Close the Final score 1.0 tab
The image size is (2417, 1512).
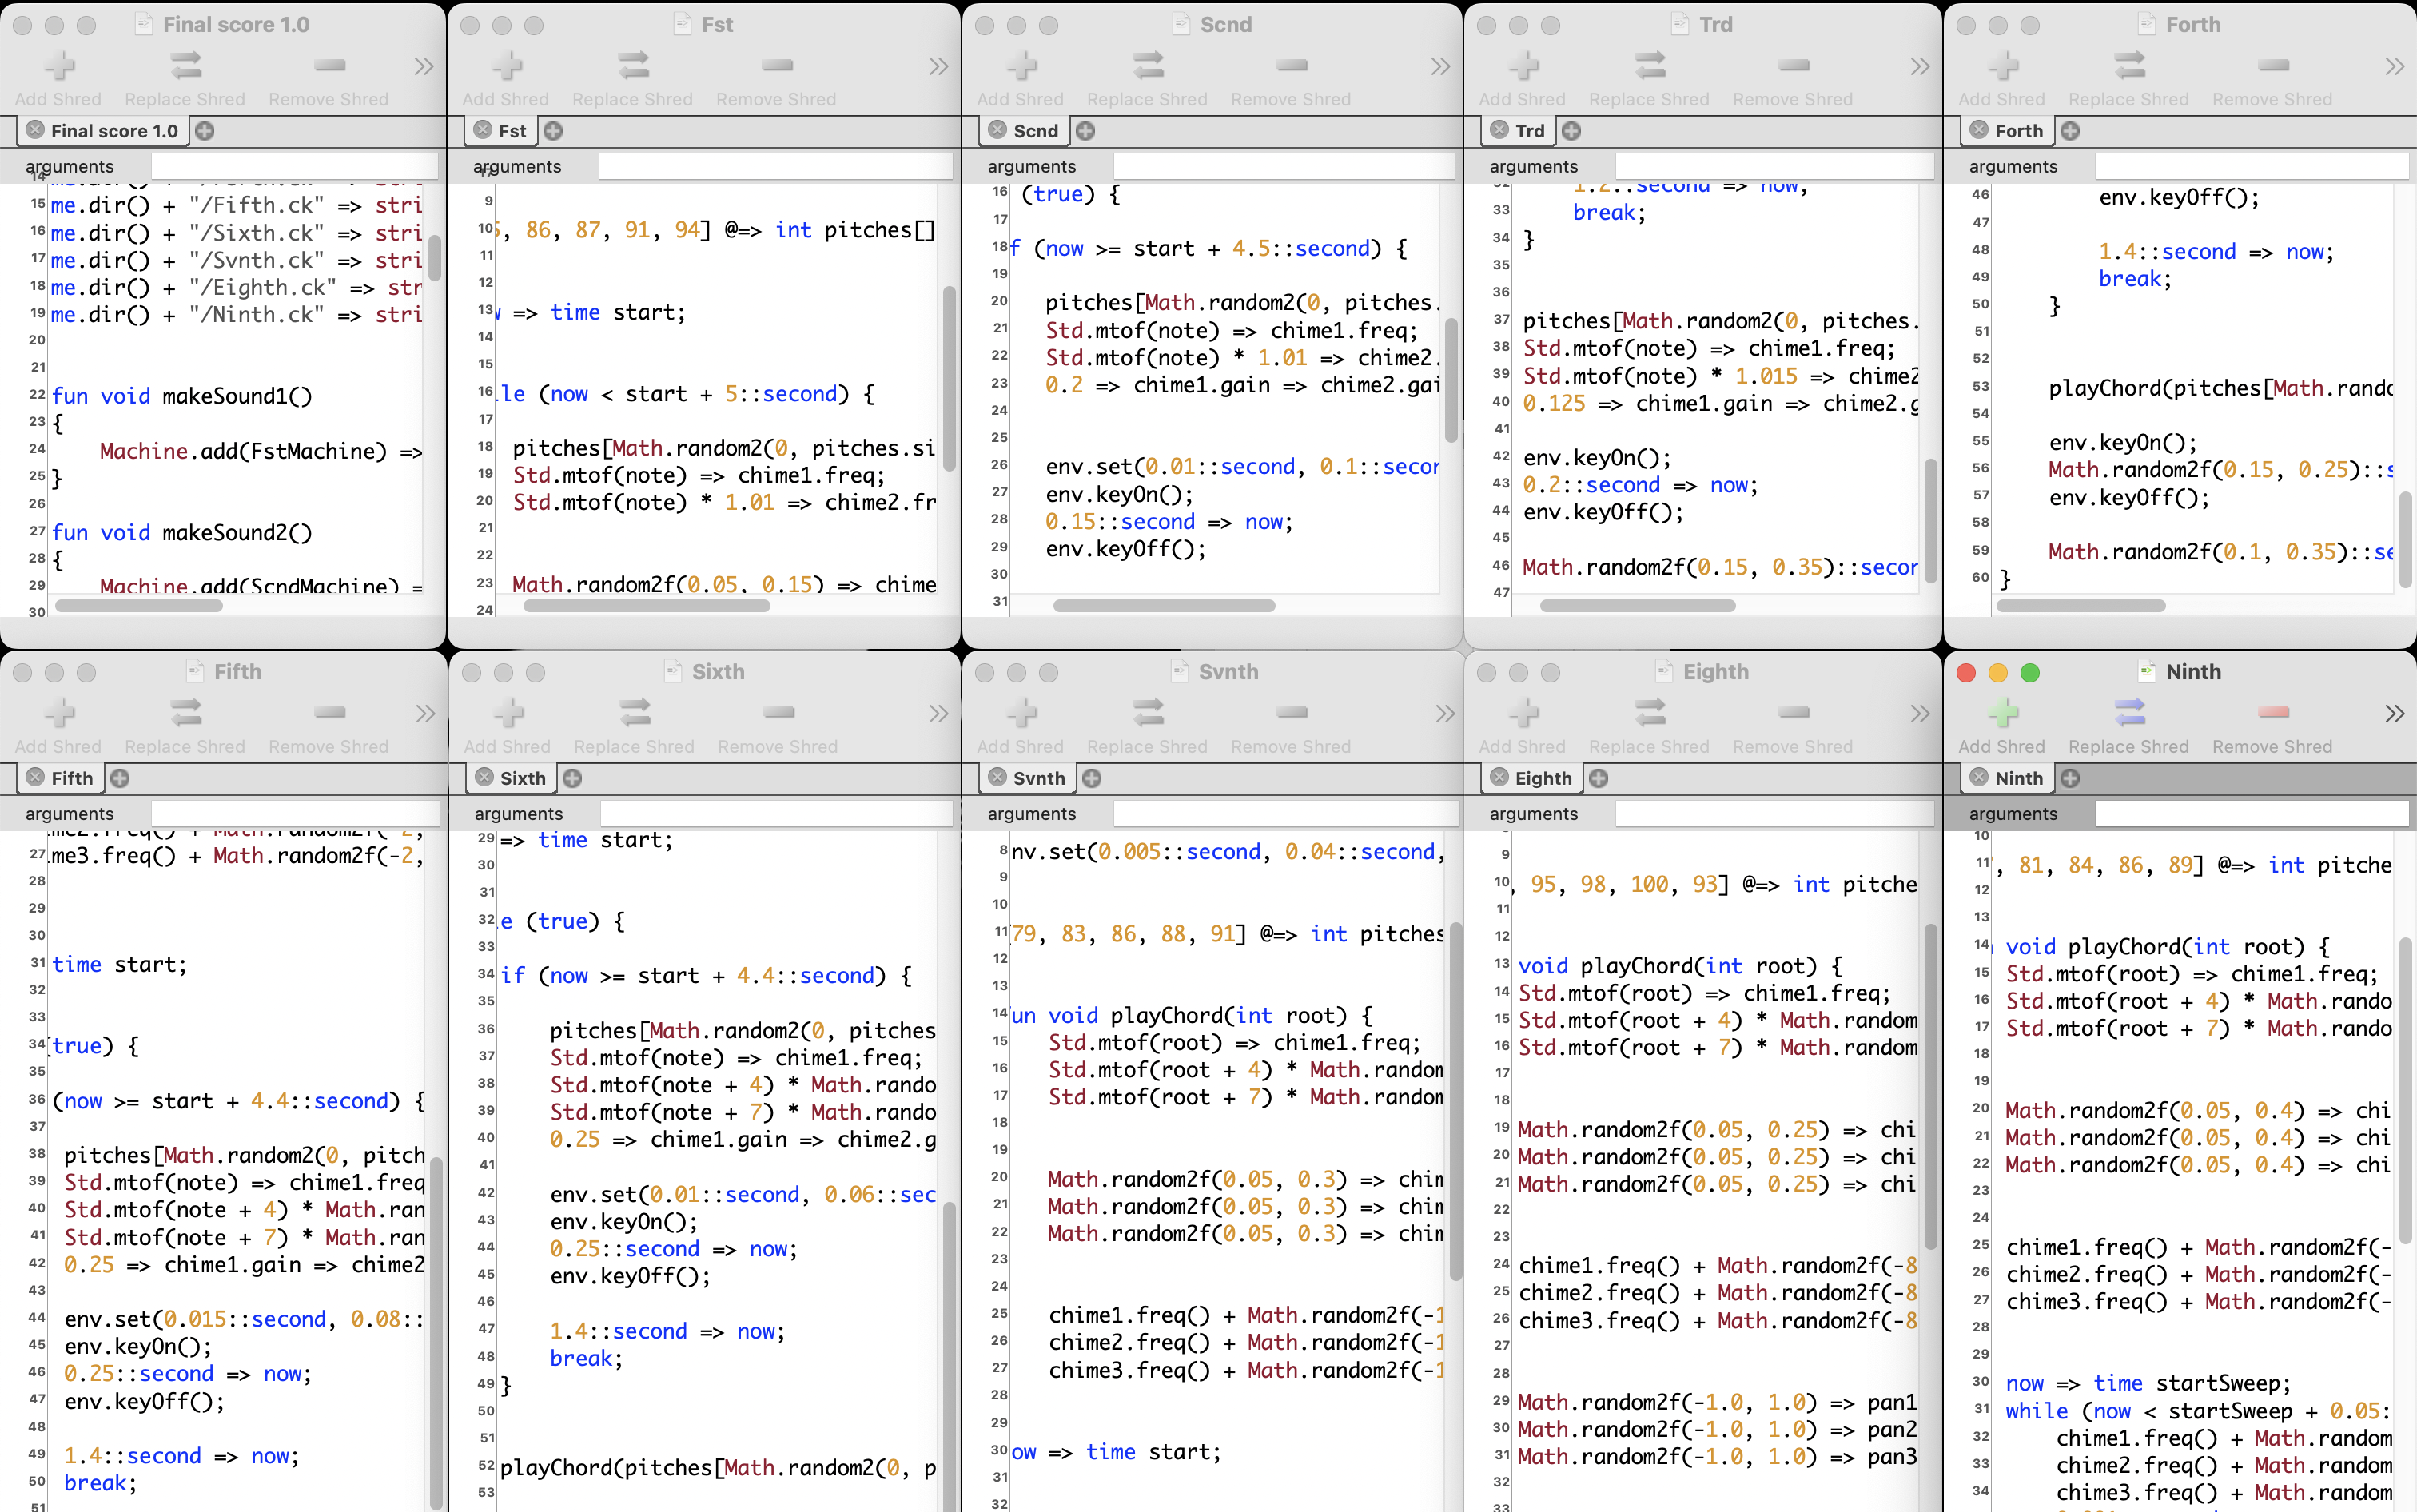(35, 130)
